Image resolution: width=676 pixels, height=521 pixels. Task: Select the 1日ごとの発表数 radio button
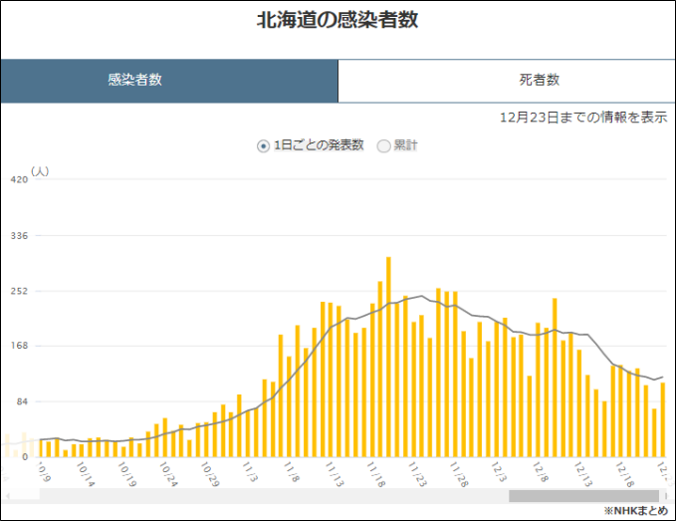[x=263, y=146]
